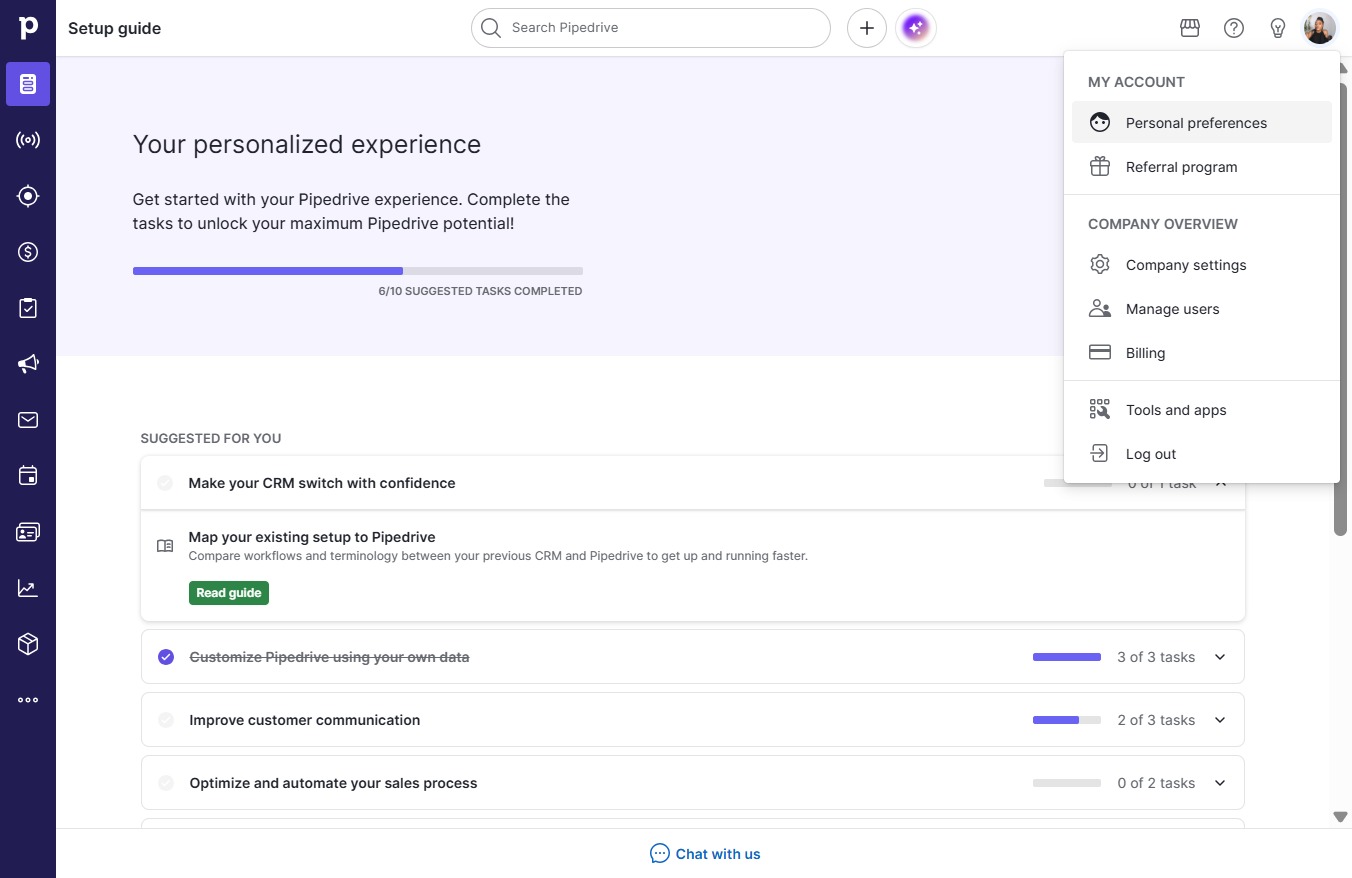The height and width of the screenshot is (878, 1352).
Task: Open the More ellipsis sidebar icon
Action: tap(28, 700)
